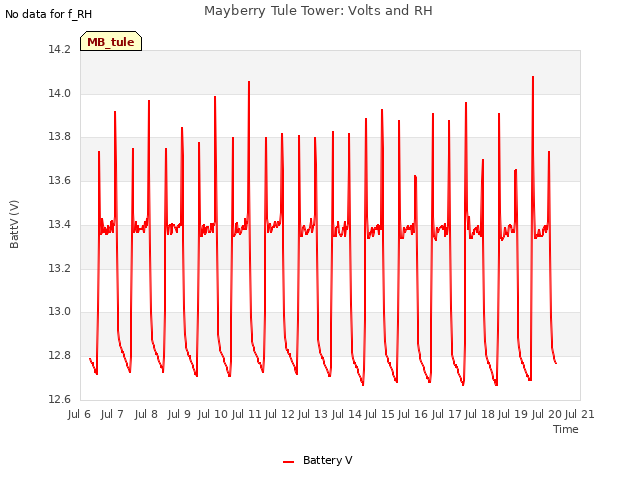This screenshot has width=640, height=480.
Task: Click the 13.2 y-axis tick value
Action: tap(60, 268)
